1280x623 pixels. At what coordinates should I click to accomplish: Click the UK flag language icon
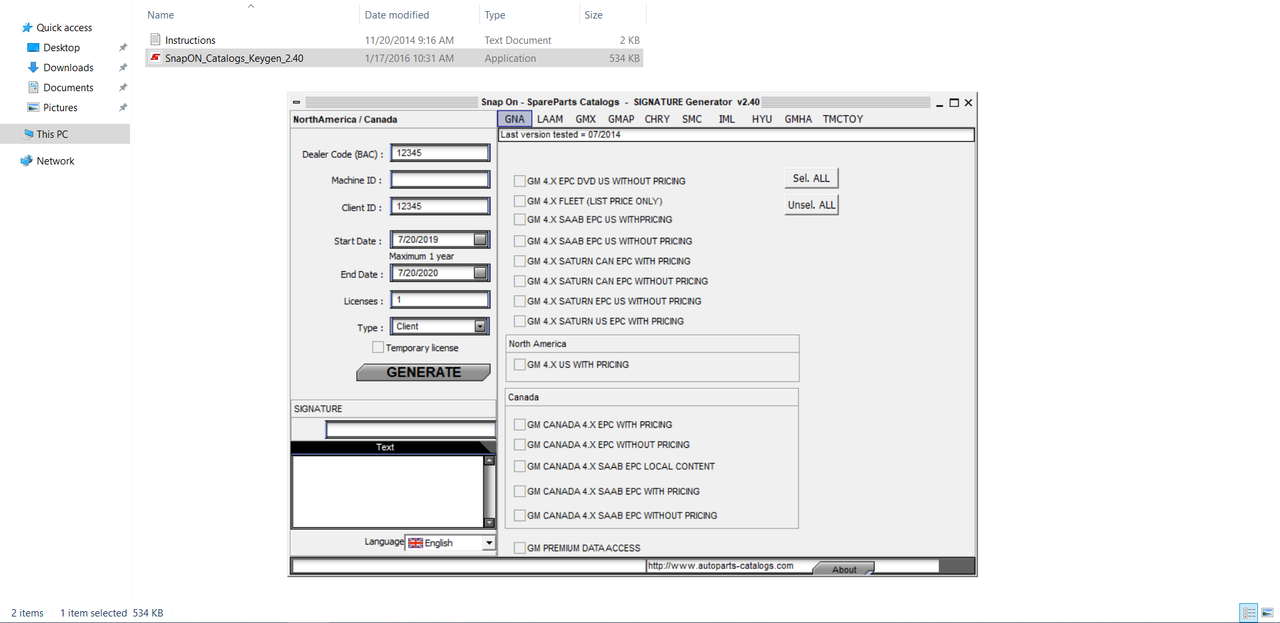click(416, 543)
